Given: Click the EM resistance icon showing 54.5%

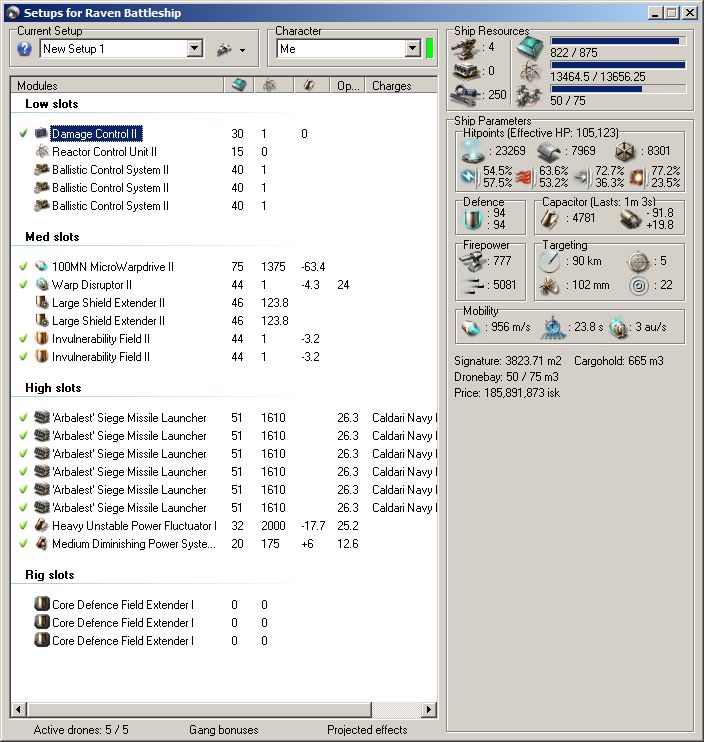Looking at the screenshot, I should tap(470, 176).
